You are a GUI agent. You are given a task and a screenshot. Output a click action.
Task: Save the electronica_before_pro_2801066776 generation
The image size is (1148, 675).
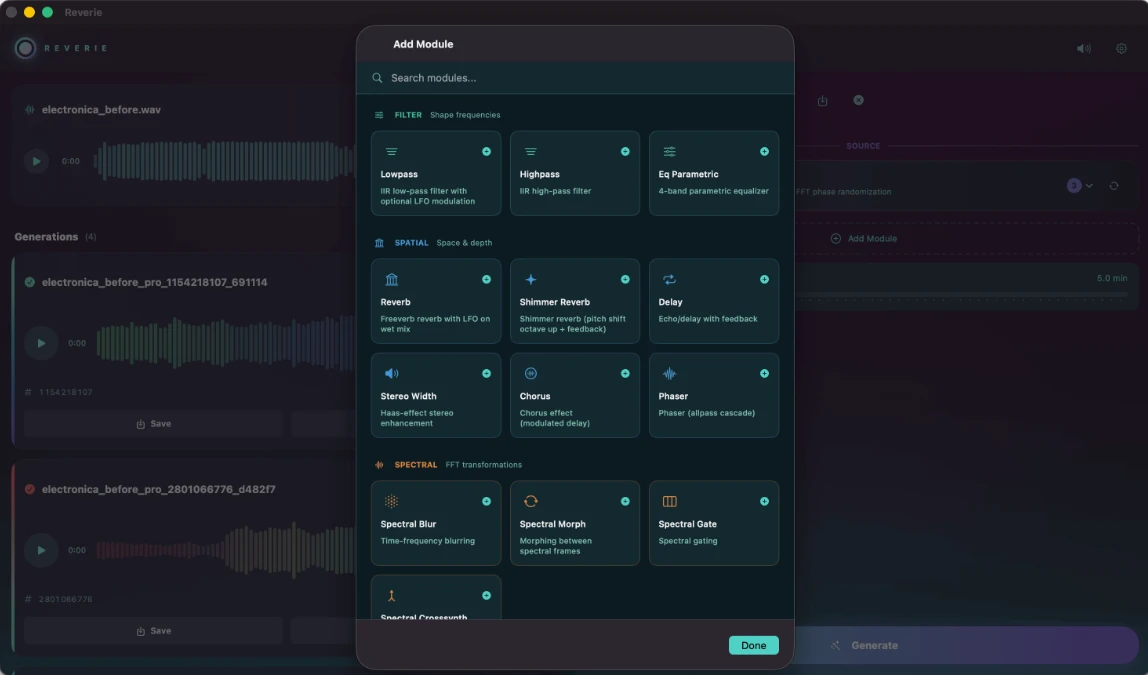coord(153,630)
